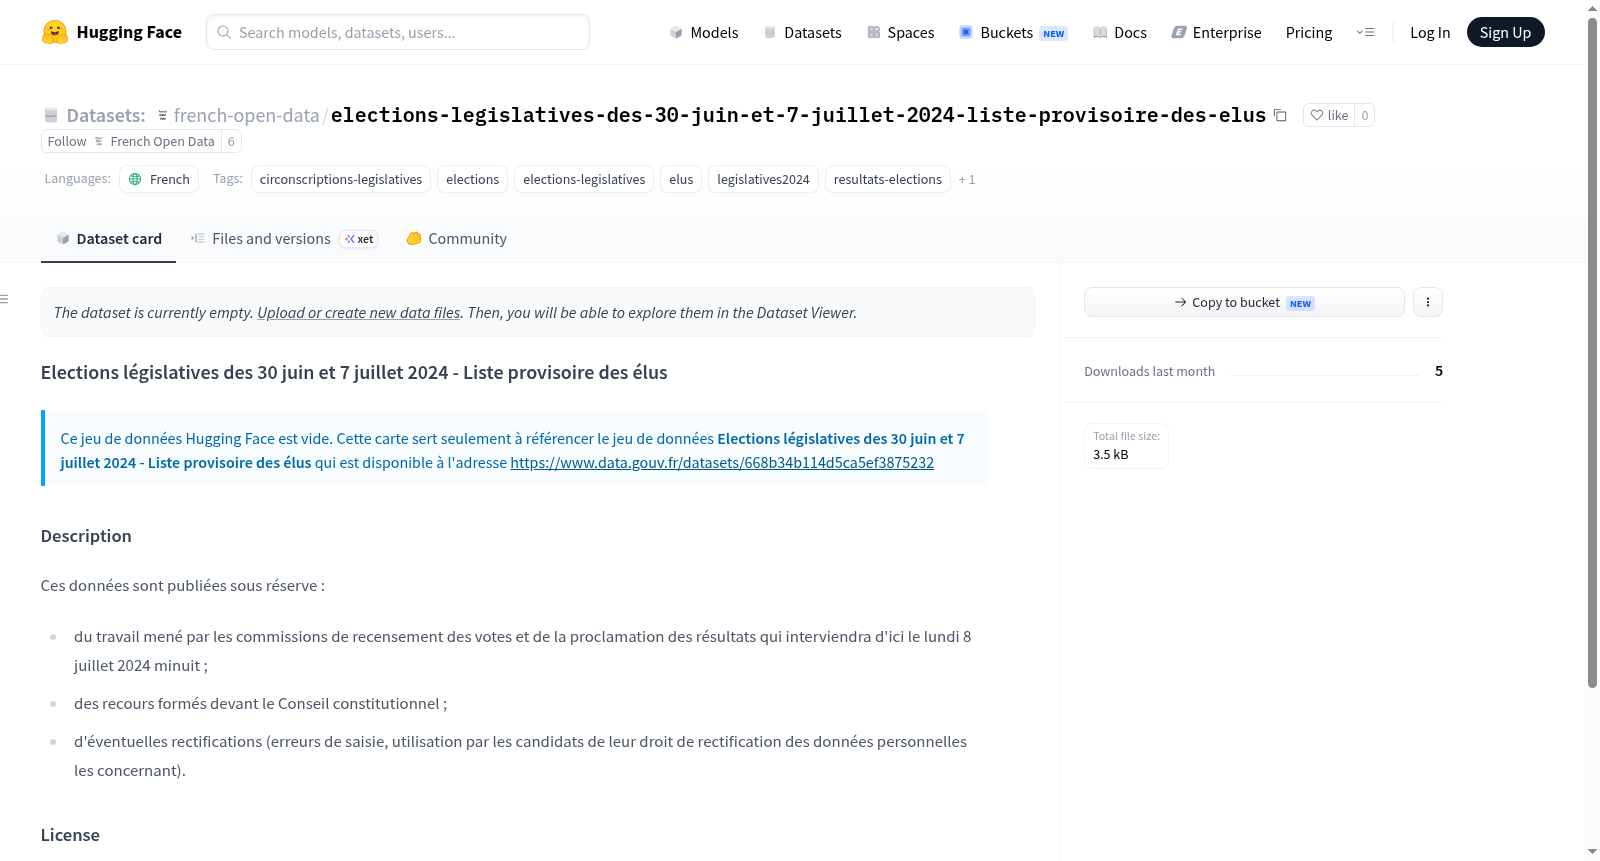Open french-open-data organization link
This screenshot has width=1600, height=861.
[246, 115]
